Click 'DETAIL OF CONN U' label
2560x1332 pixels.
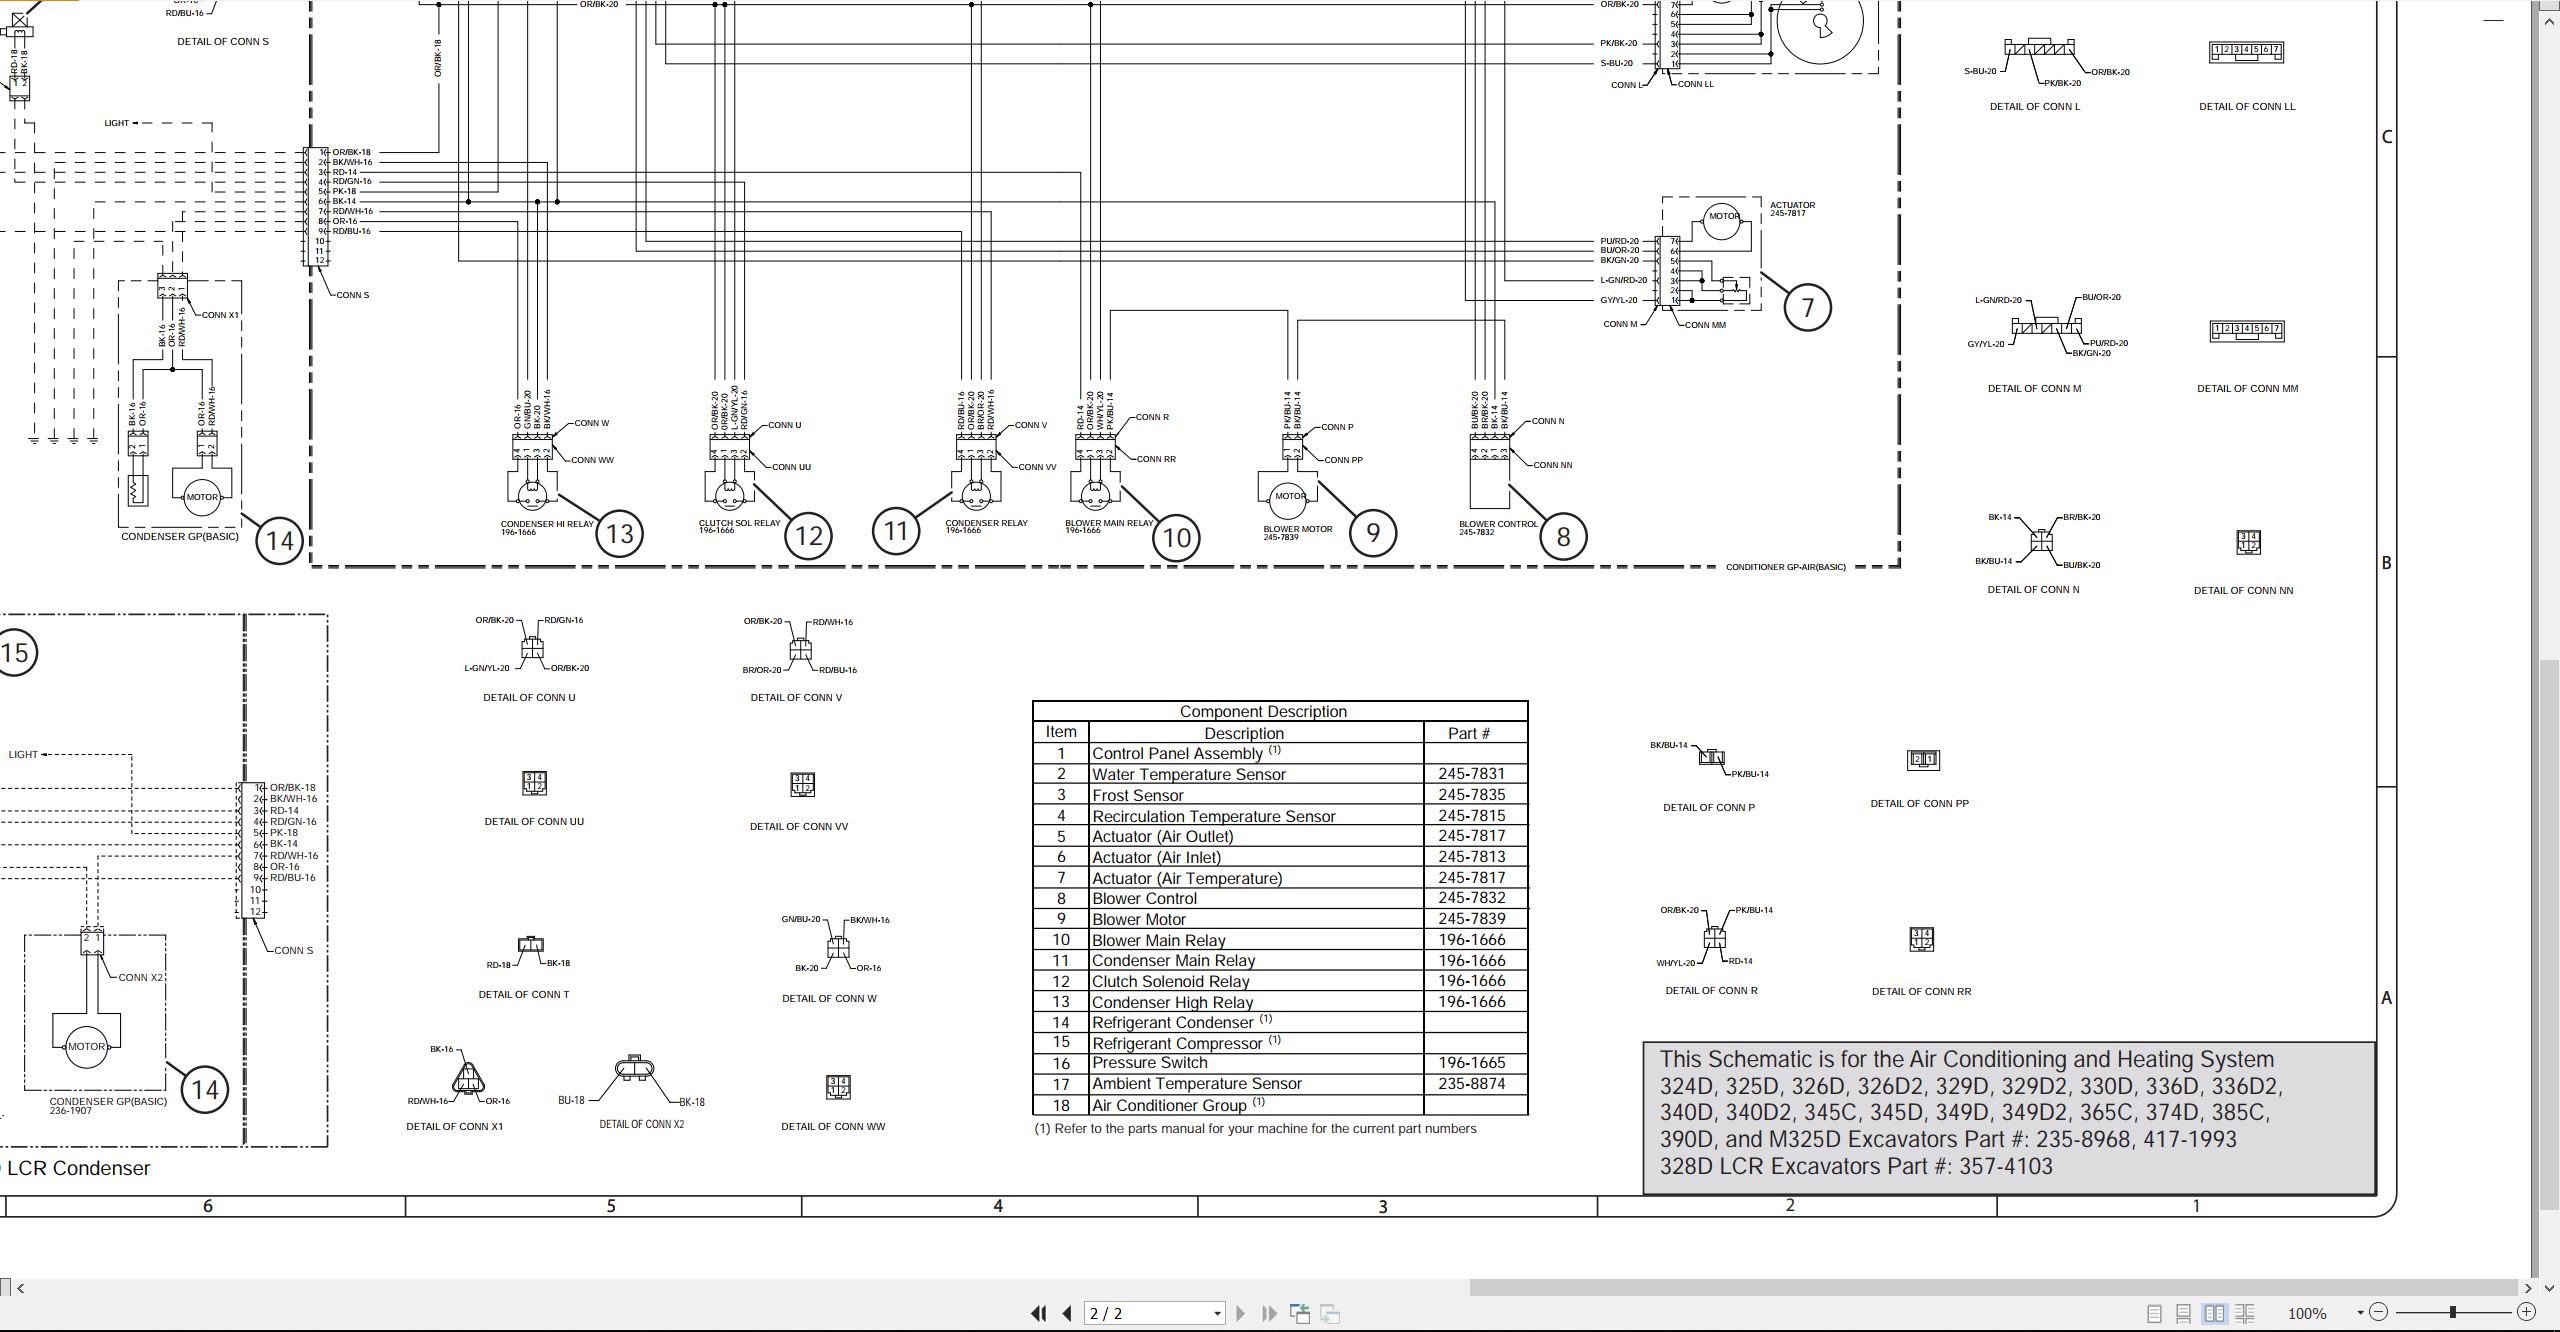tap(529, 698)
